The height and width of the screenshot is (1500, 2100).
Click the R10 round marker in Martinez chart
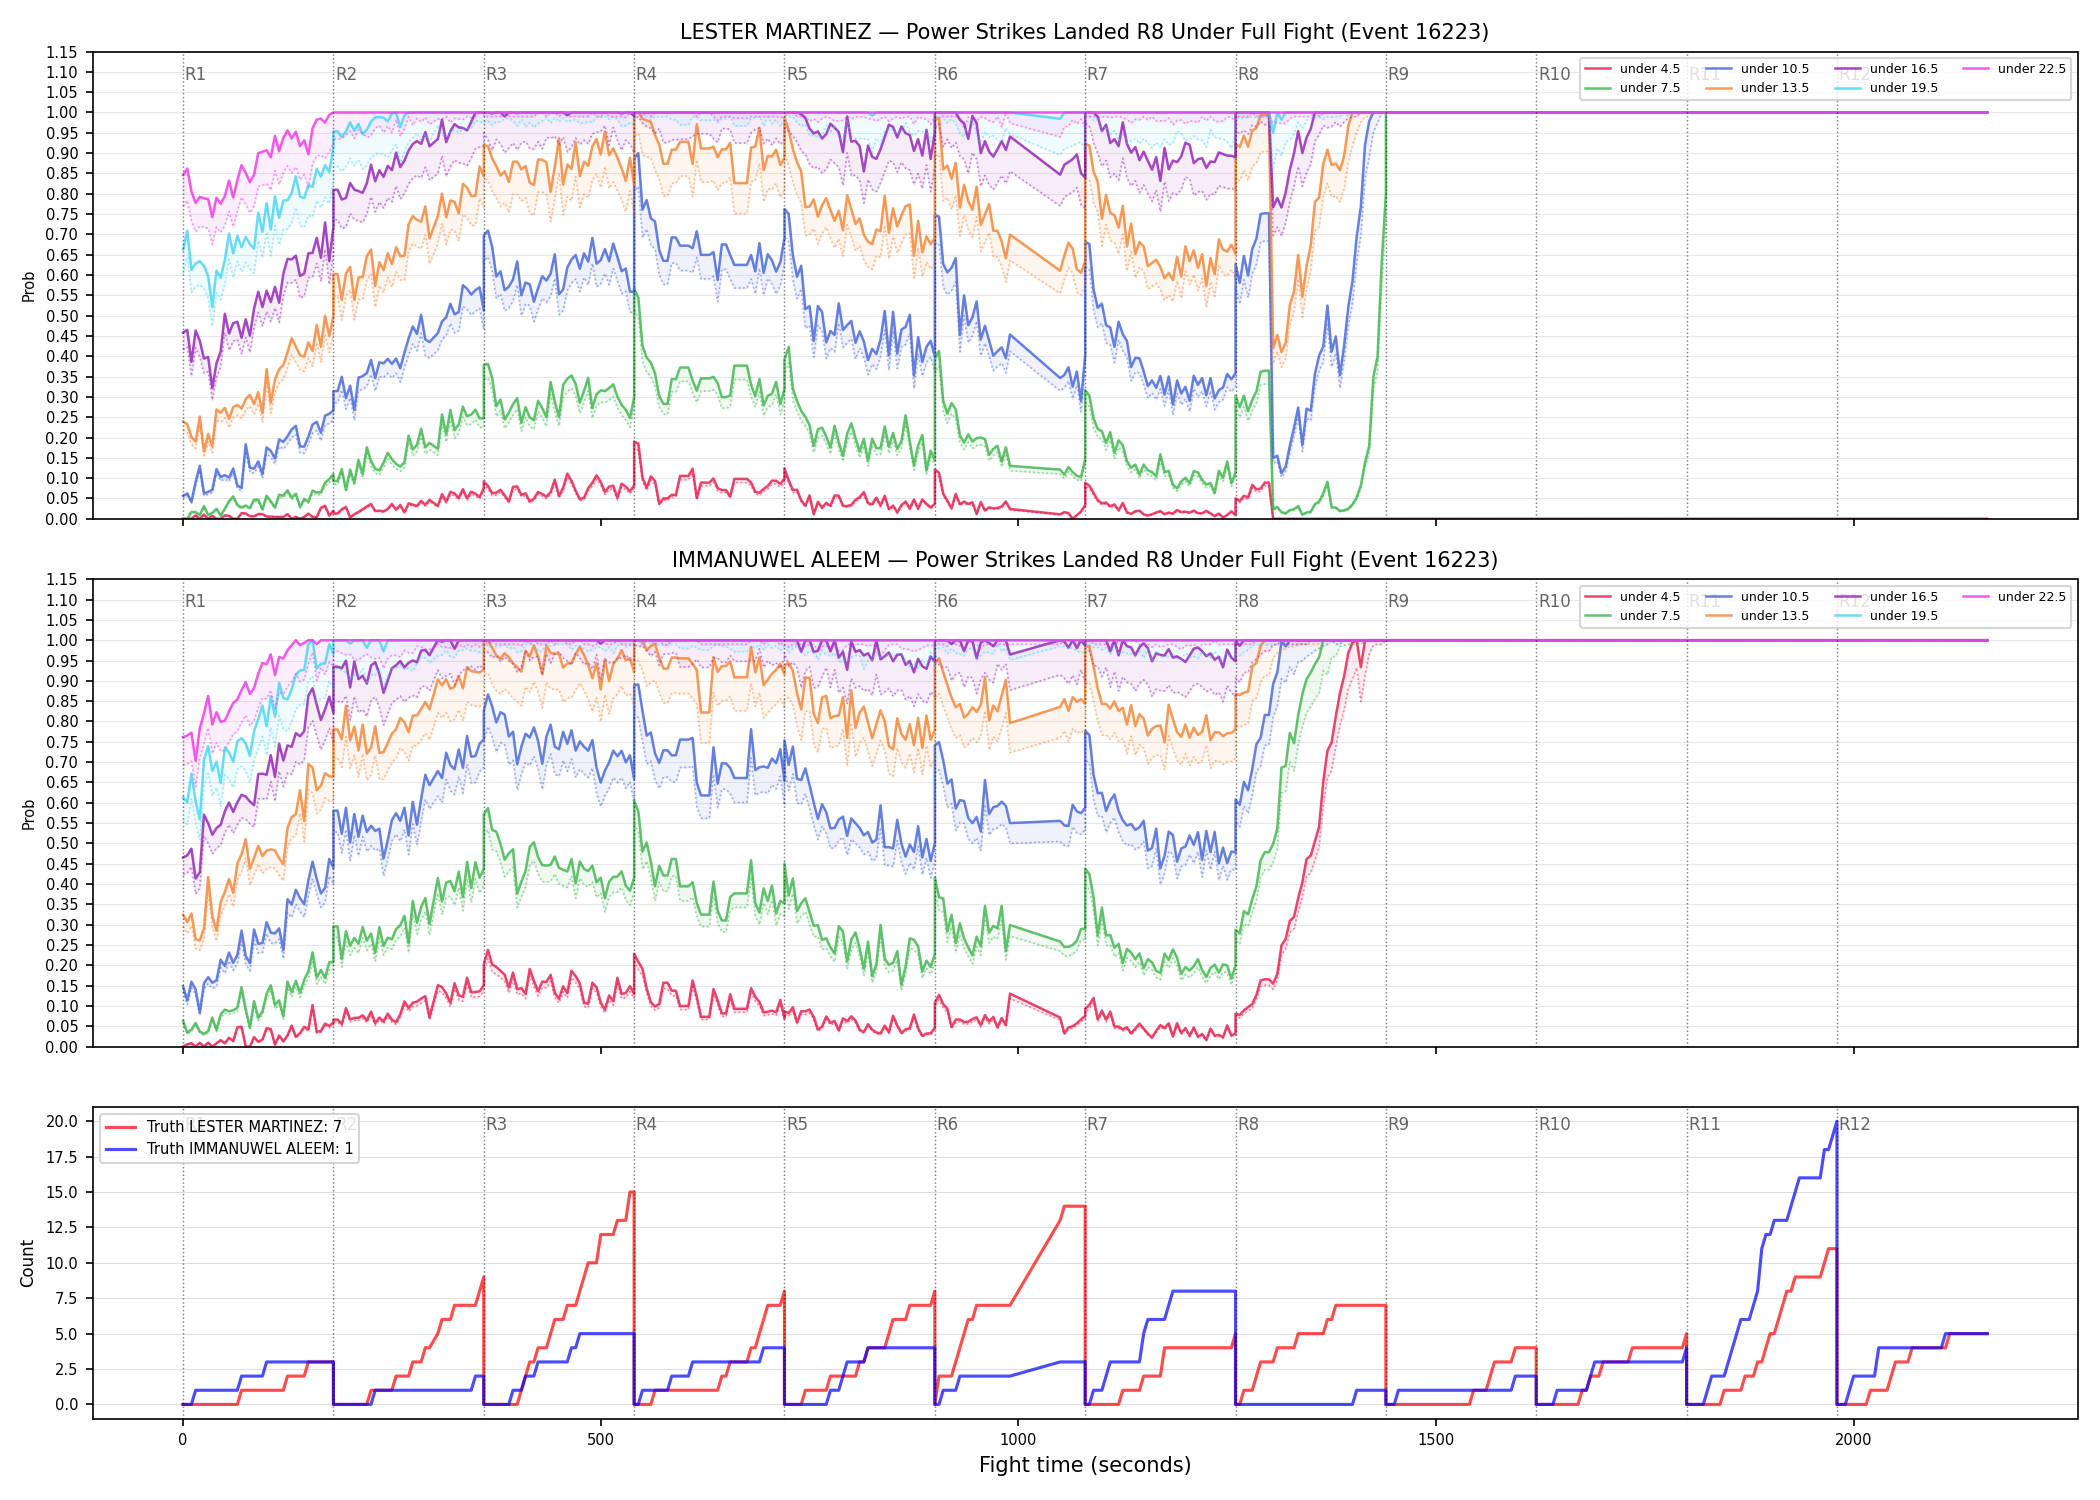[1554, 74]
